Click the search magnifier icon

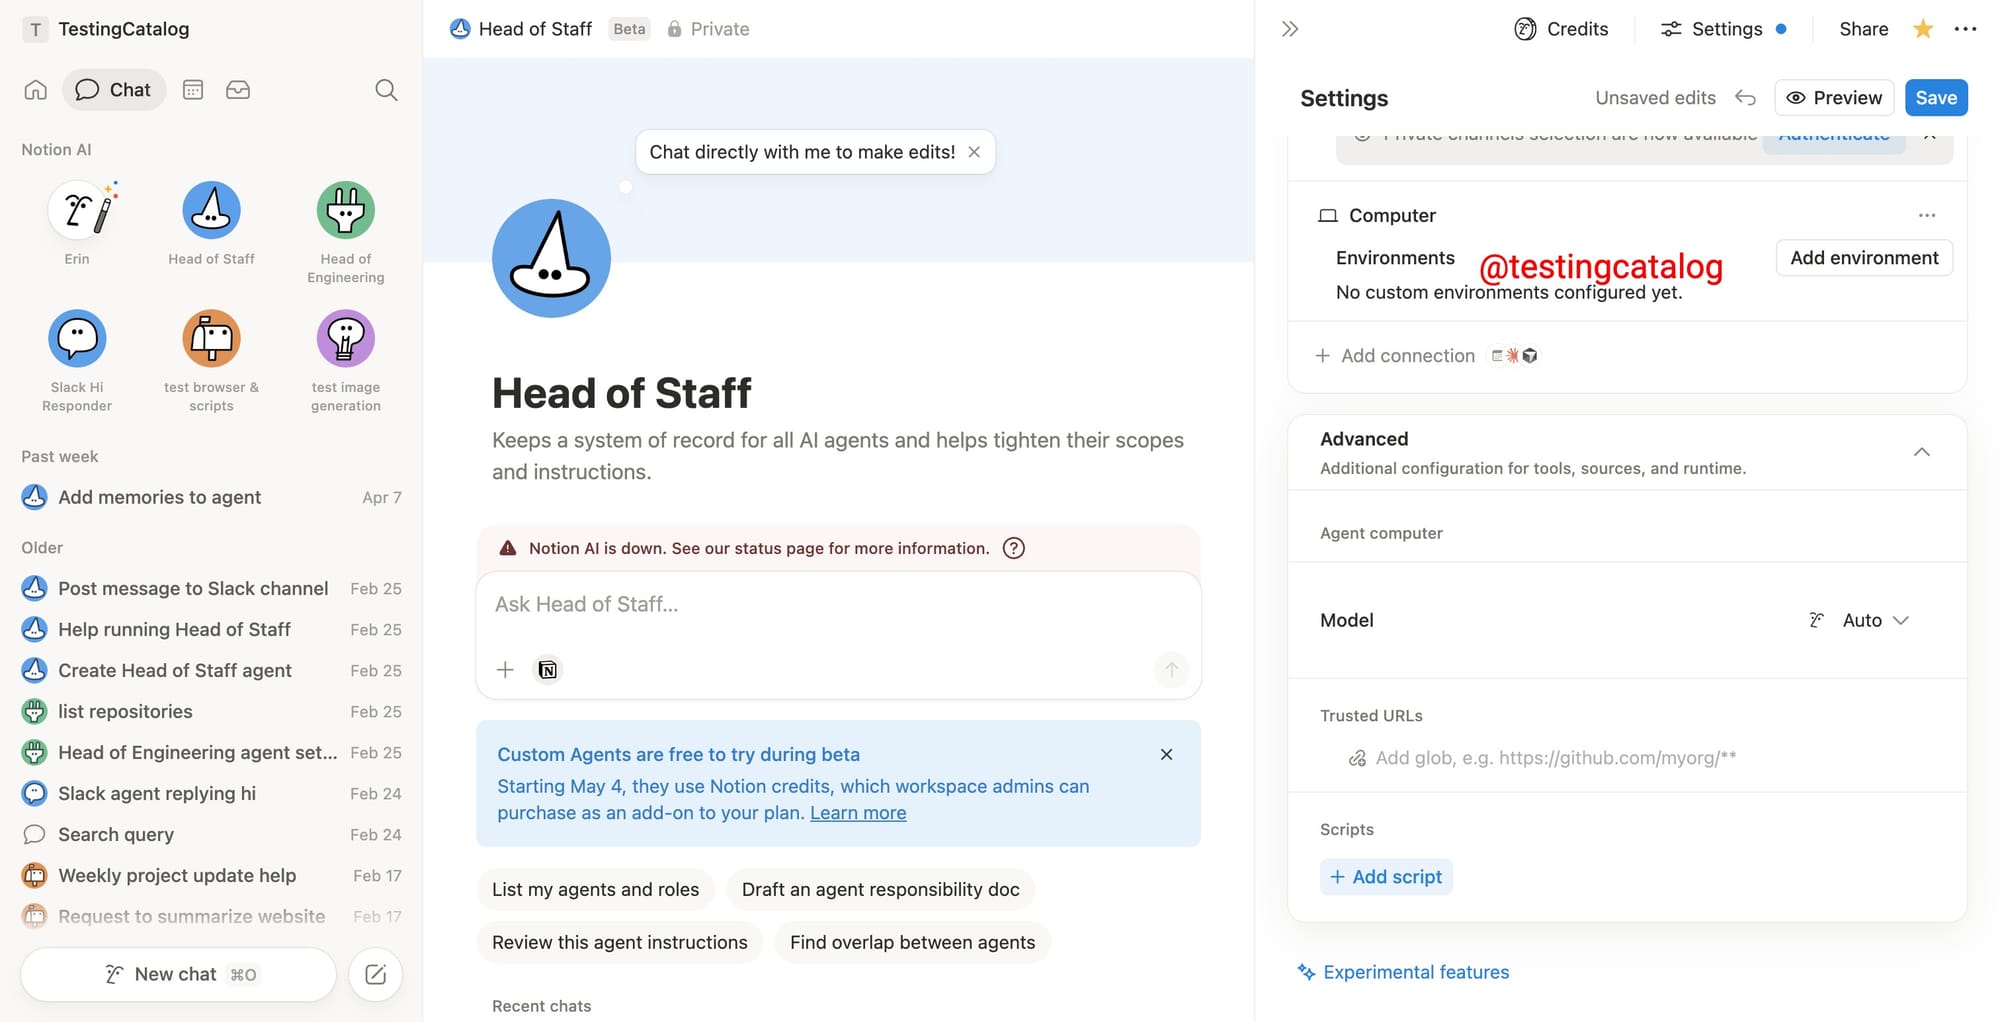click(386, 90)
